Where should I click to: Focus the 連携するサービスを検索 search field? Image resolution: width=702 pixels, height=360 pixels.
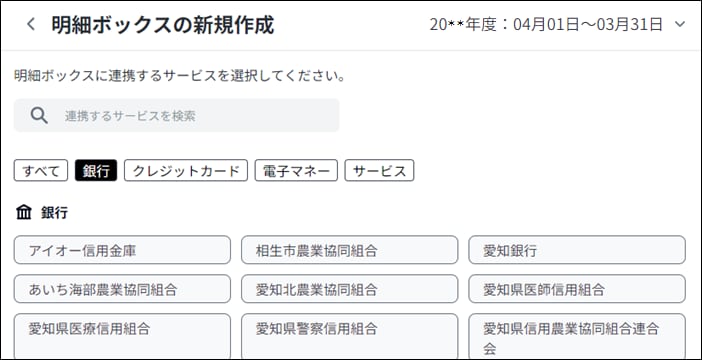point(176,116)
